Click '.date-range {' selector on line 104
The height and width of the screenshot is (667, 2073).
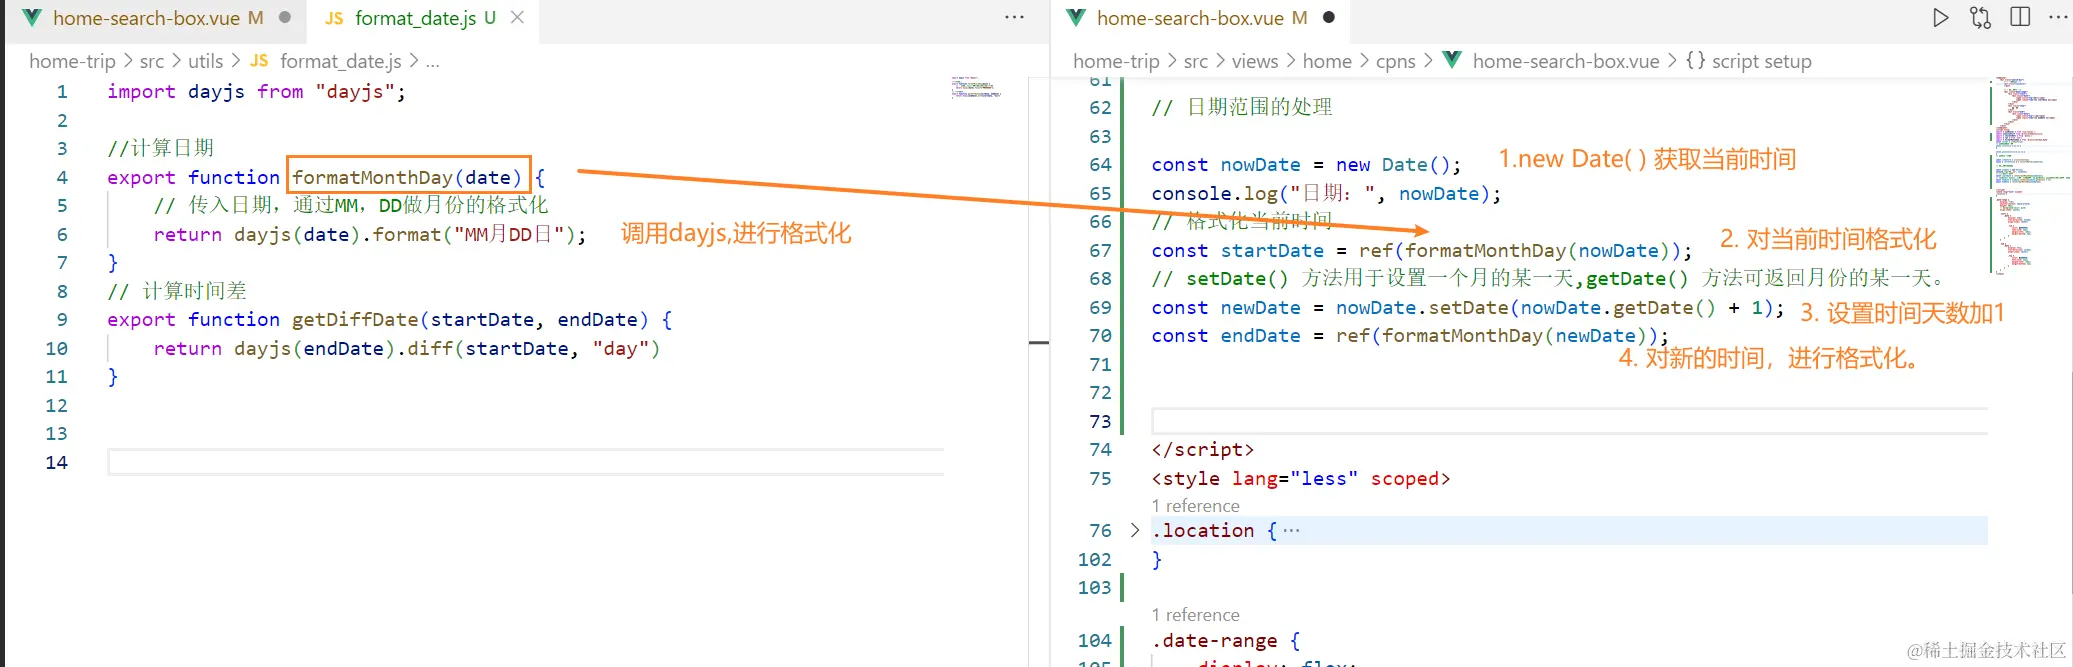(x=1226, y=641)
